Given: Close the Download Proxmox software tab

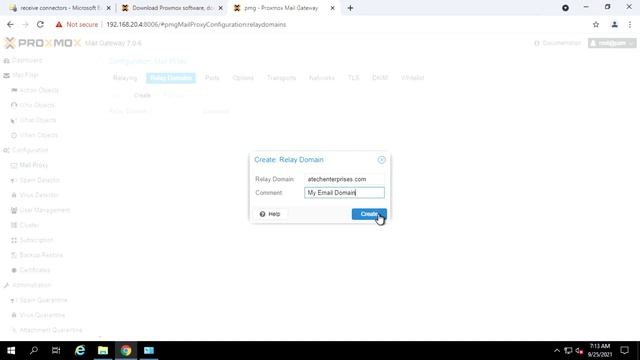Looking at the screenshot, I should [220, 8].
